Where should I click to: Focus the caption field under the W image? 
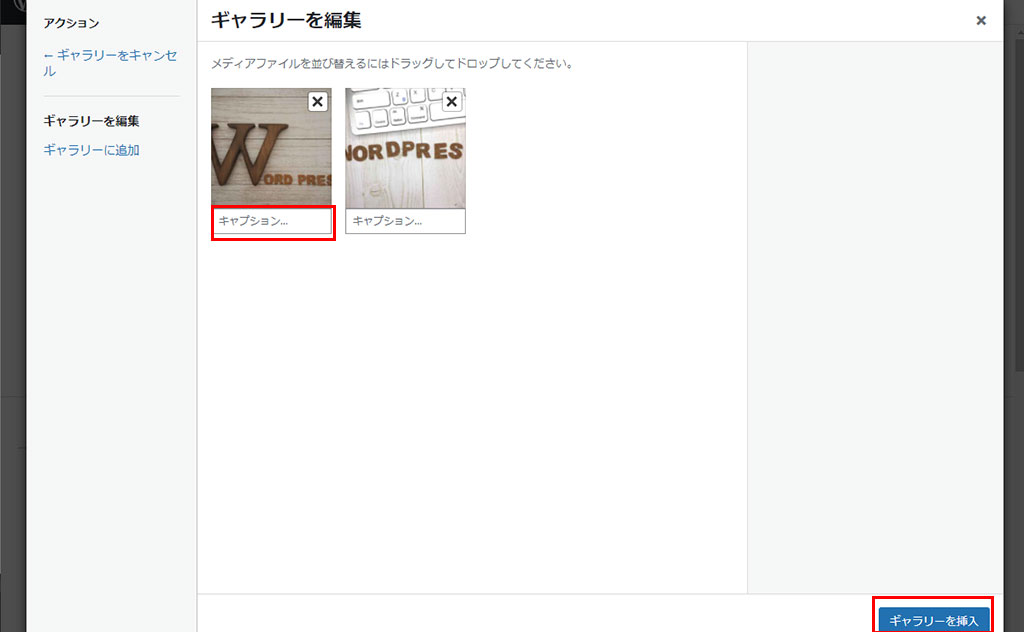point(272,221)
